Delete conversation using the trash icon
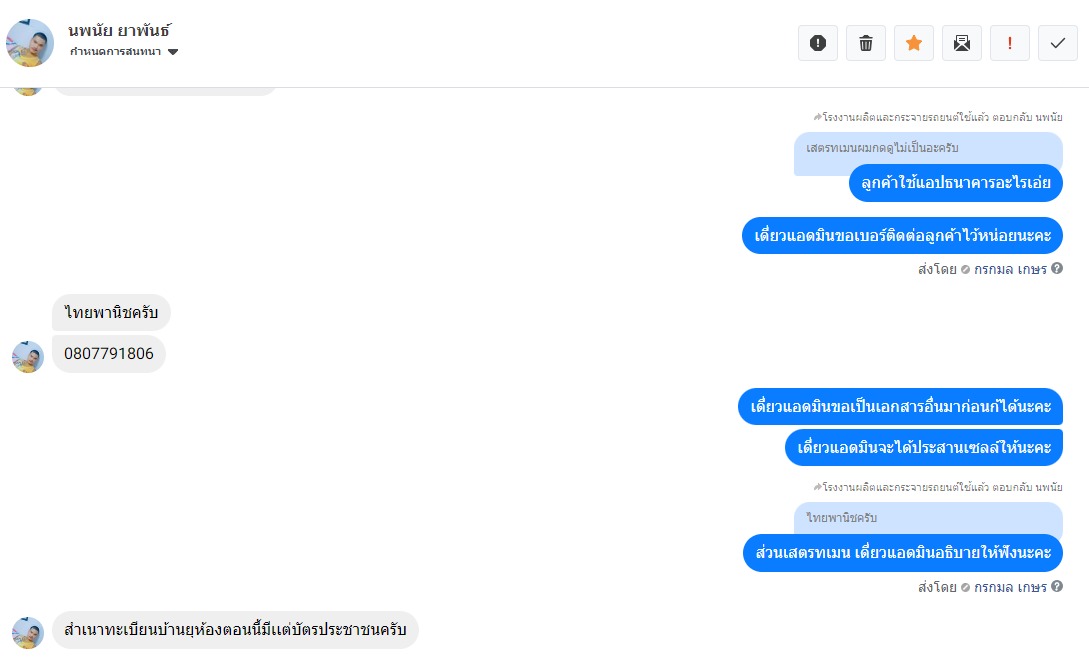The height and width of the screenshot is (662, 1089). click(865, 43)
